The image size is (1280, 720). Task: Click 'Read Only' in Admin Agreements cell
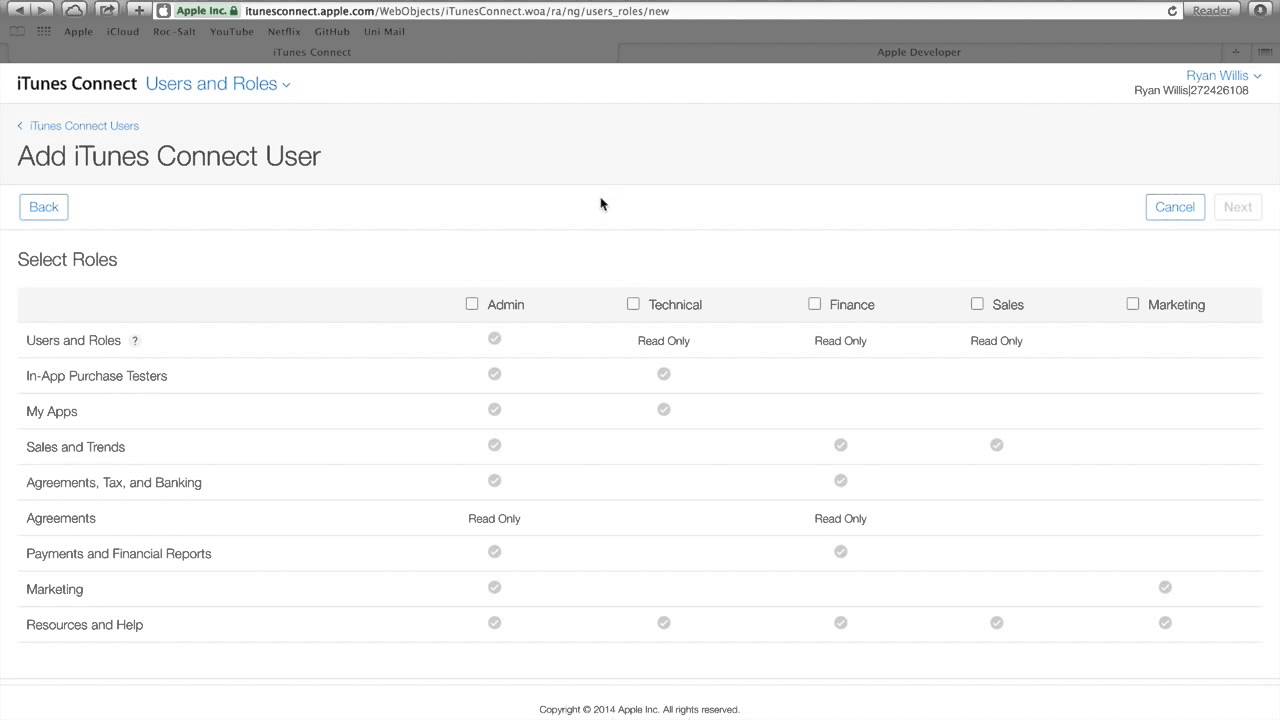(494, 519)
